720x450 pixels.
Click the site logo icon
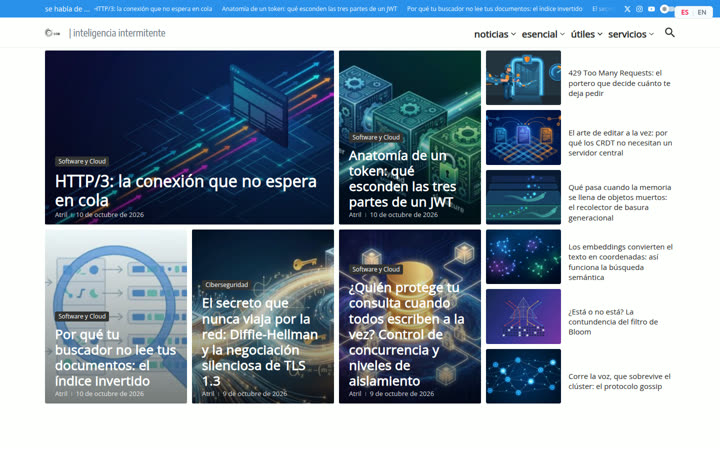(52, 33)
